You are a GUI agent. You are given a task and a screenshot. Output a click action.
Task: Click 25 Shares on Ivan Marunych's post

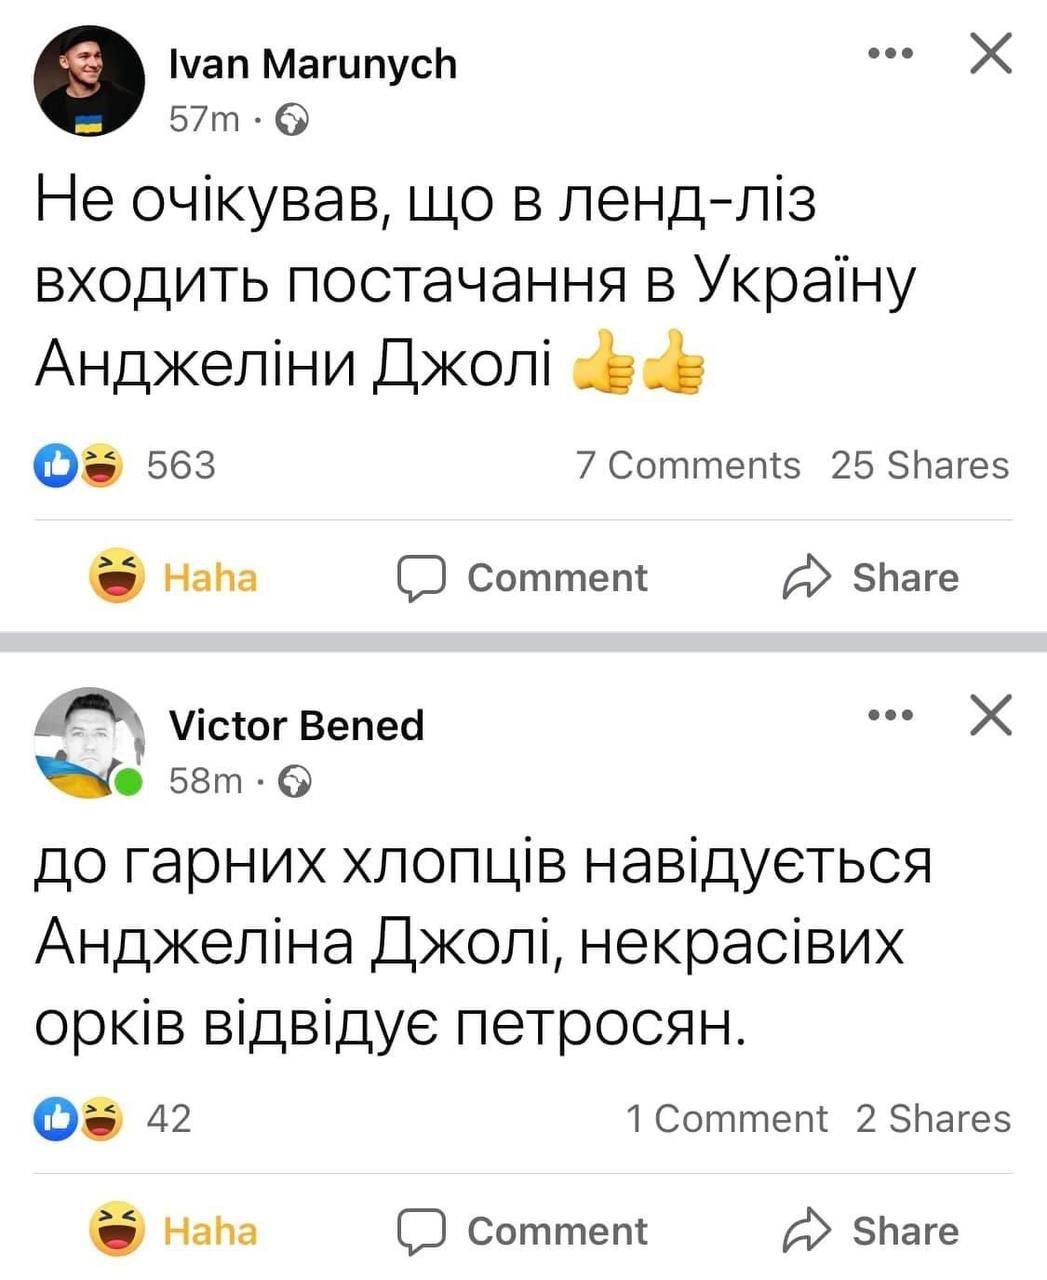(x=919, y=464)
